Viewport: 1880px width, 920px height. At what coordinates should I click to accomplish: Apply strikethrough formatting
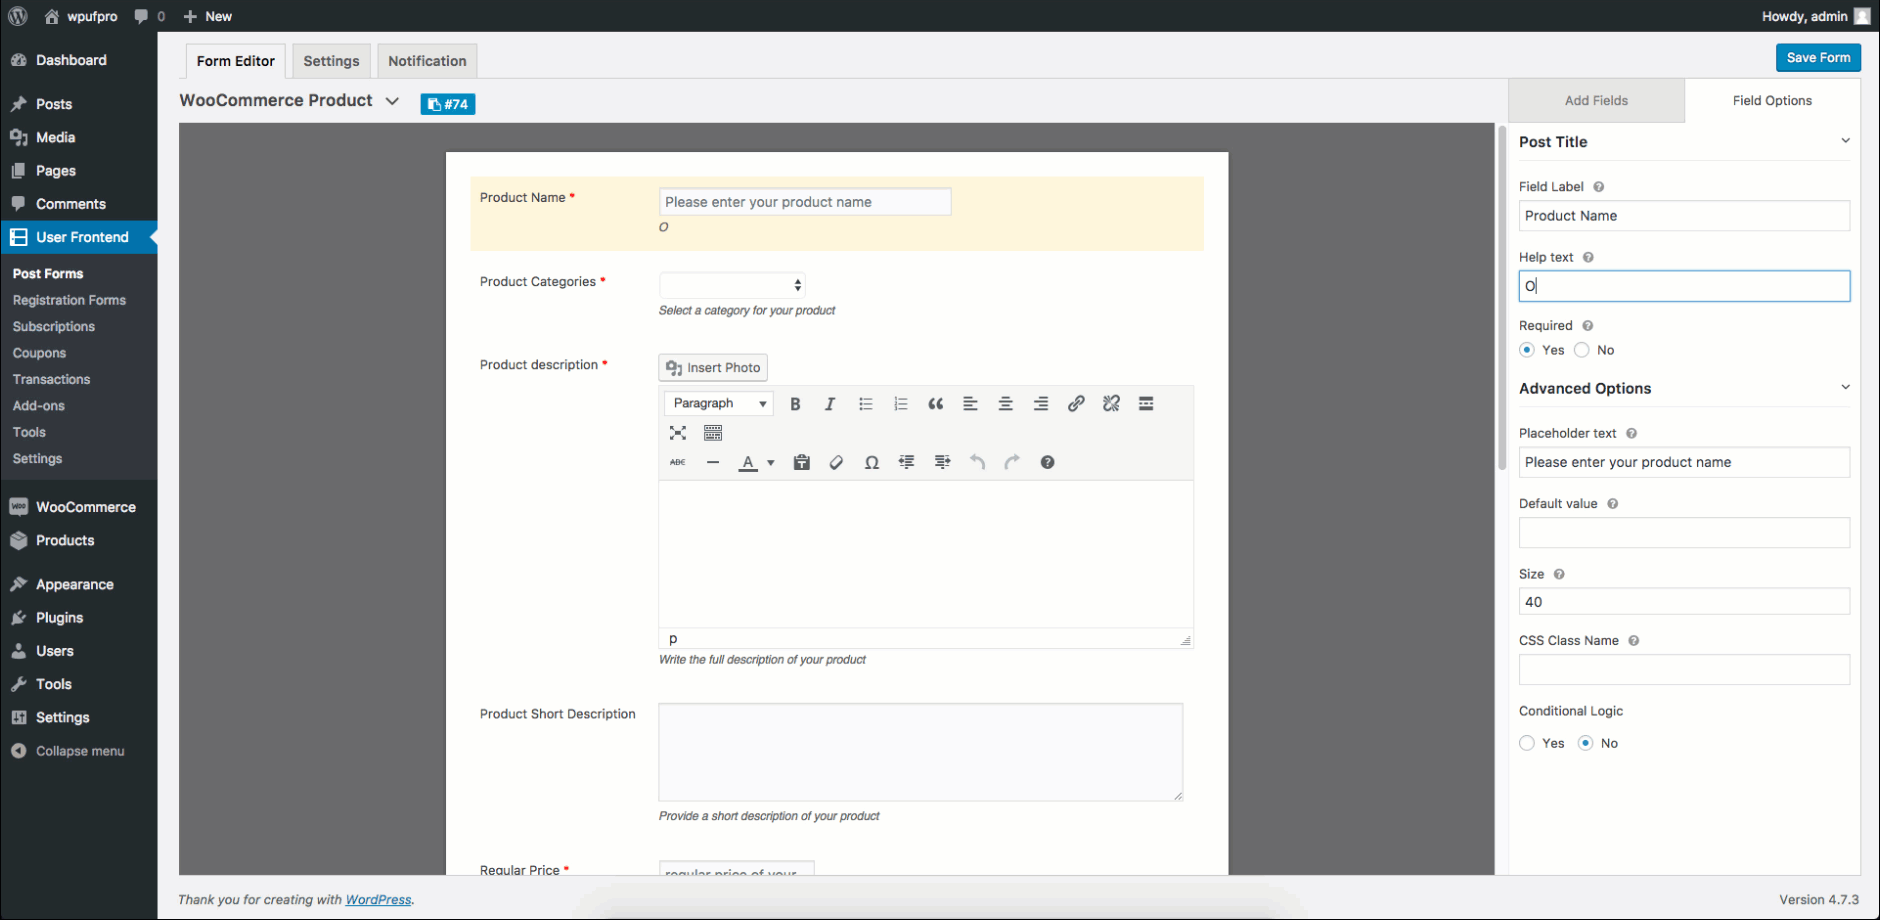678,462
